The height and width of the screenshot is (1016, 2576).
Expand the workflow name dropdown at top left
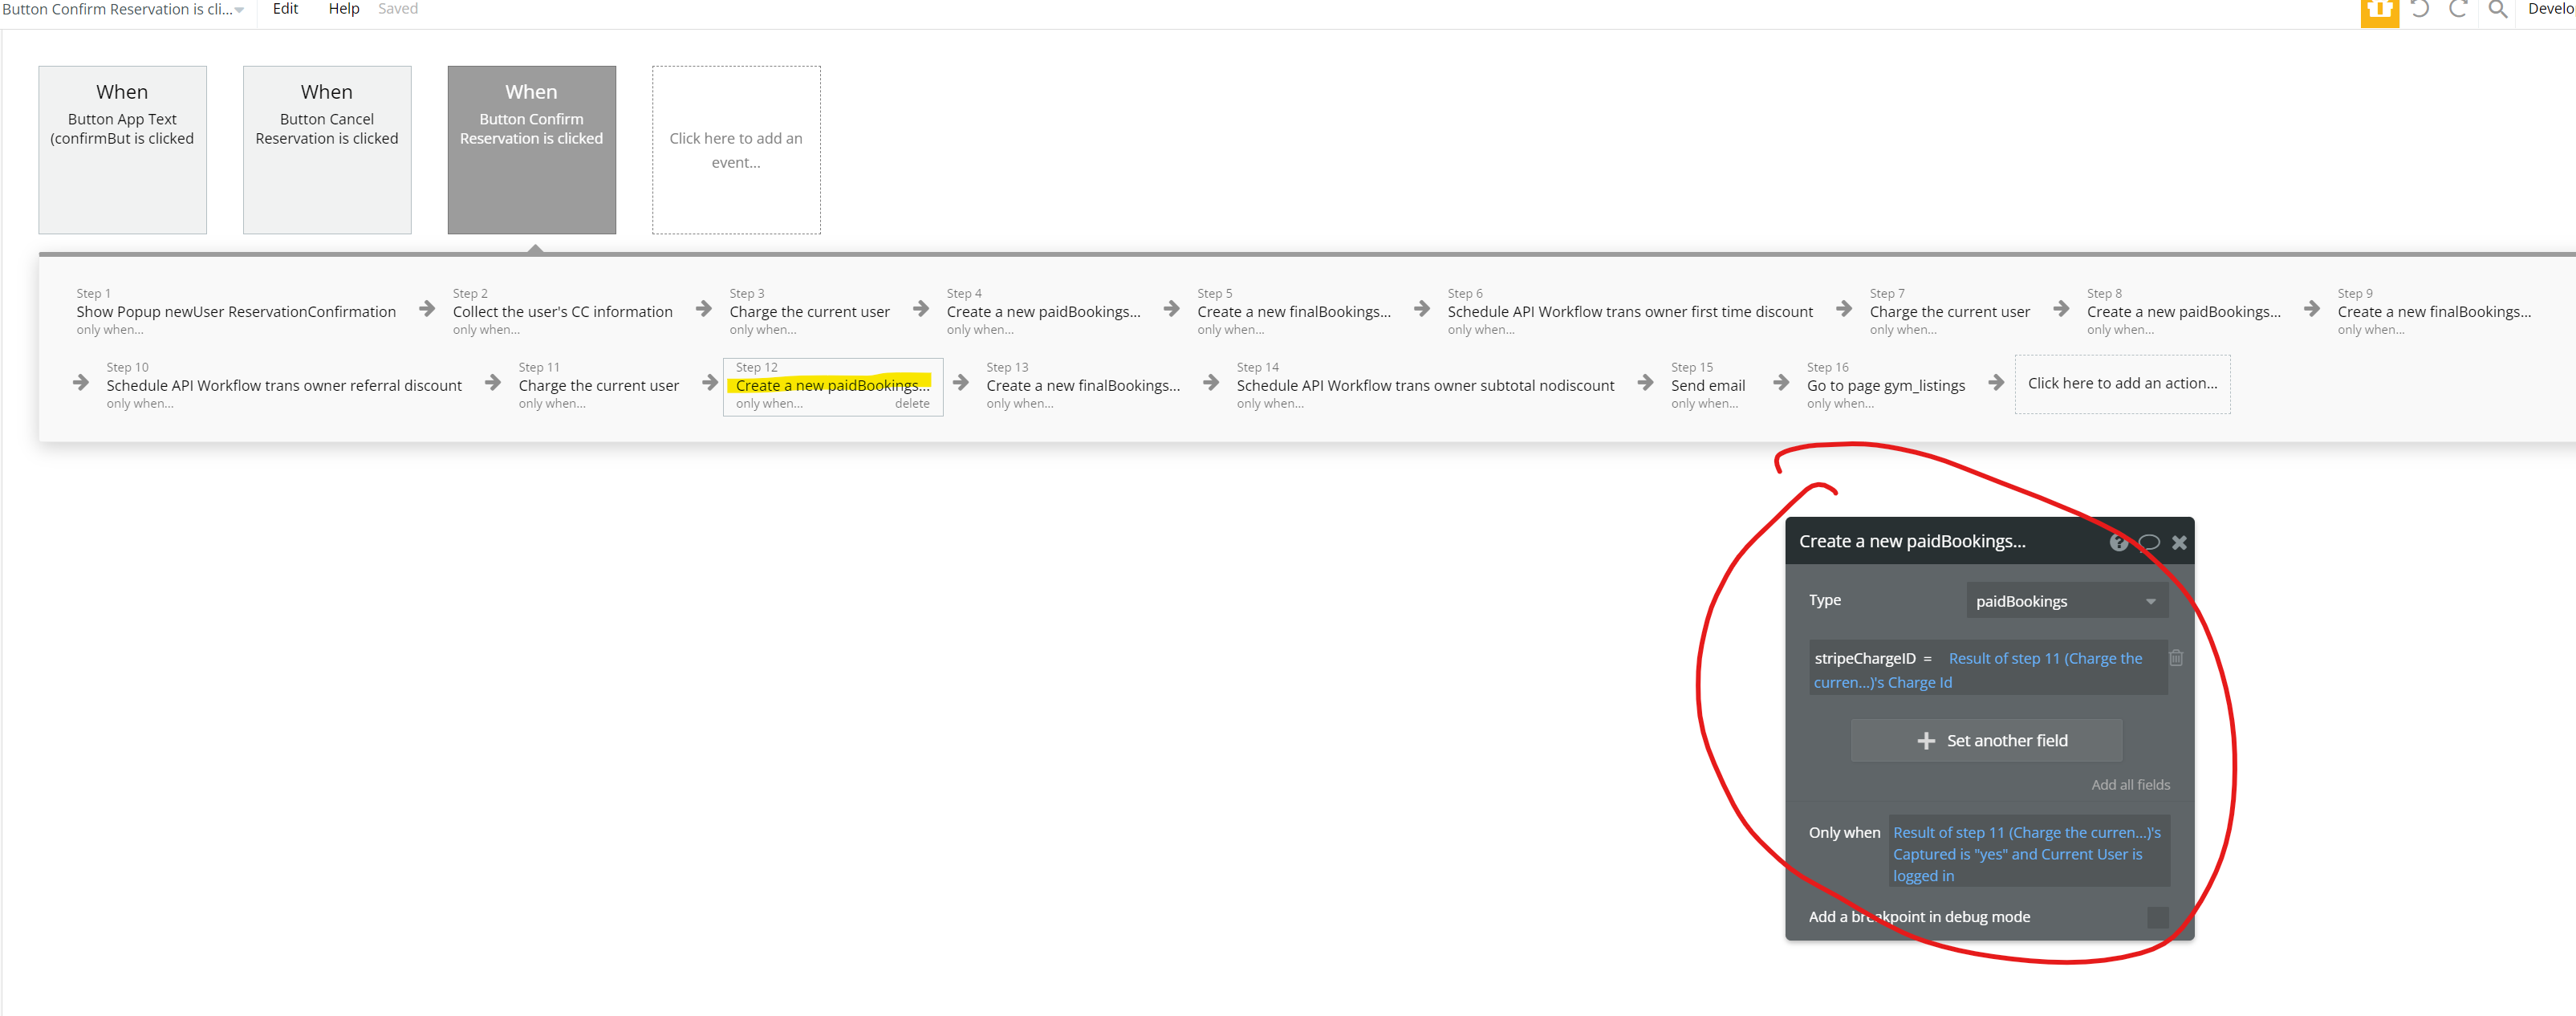pyautogui.click(x=238, y=10)
